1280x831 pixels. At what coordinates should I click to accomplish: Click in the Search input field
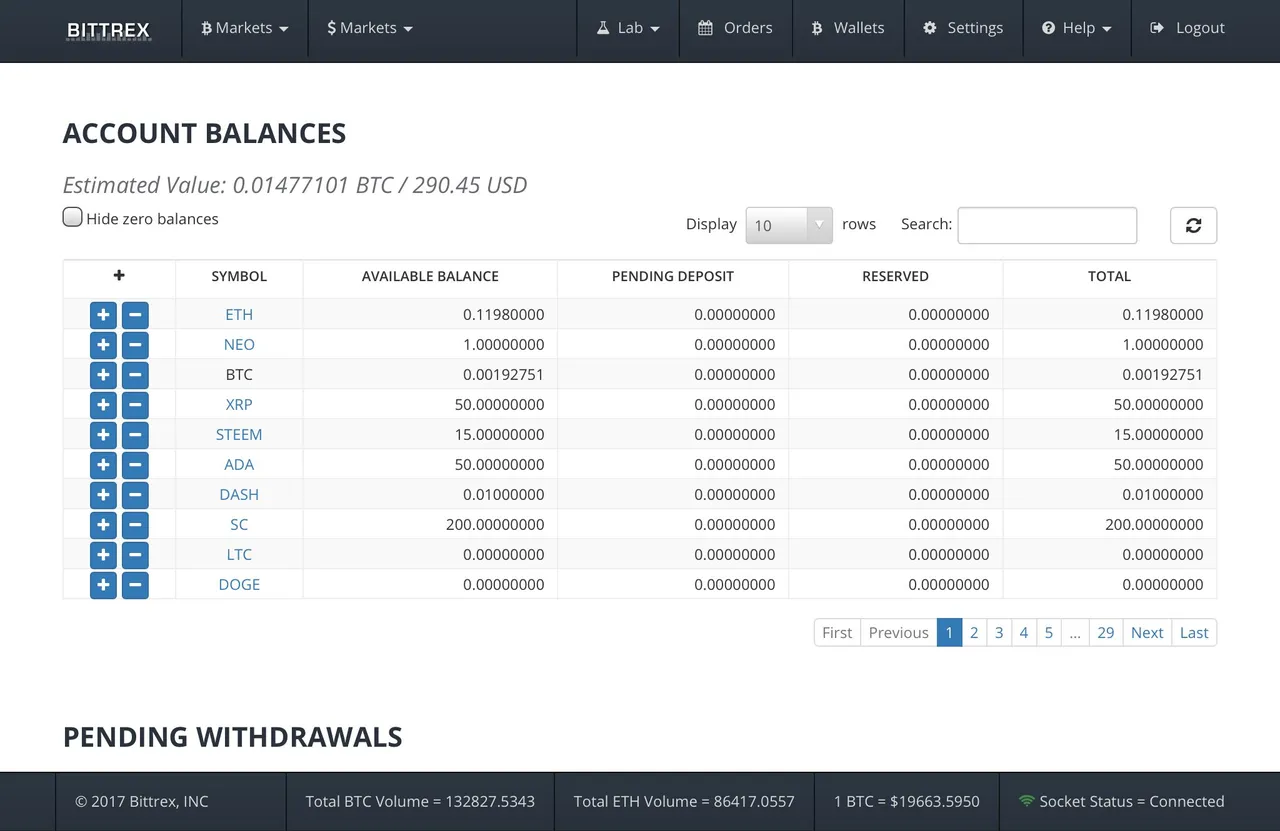tap(1047, 225)
